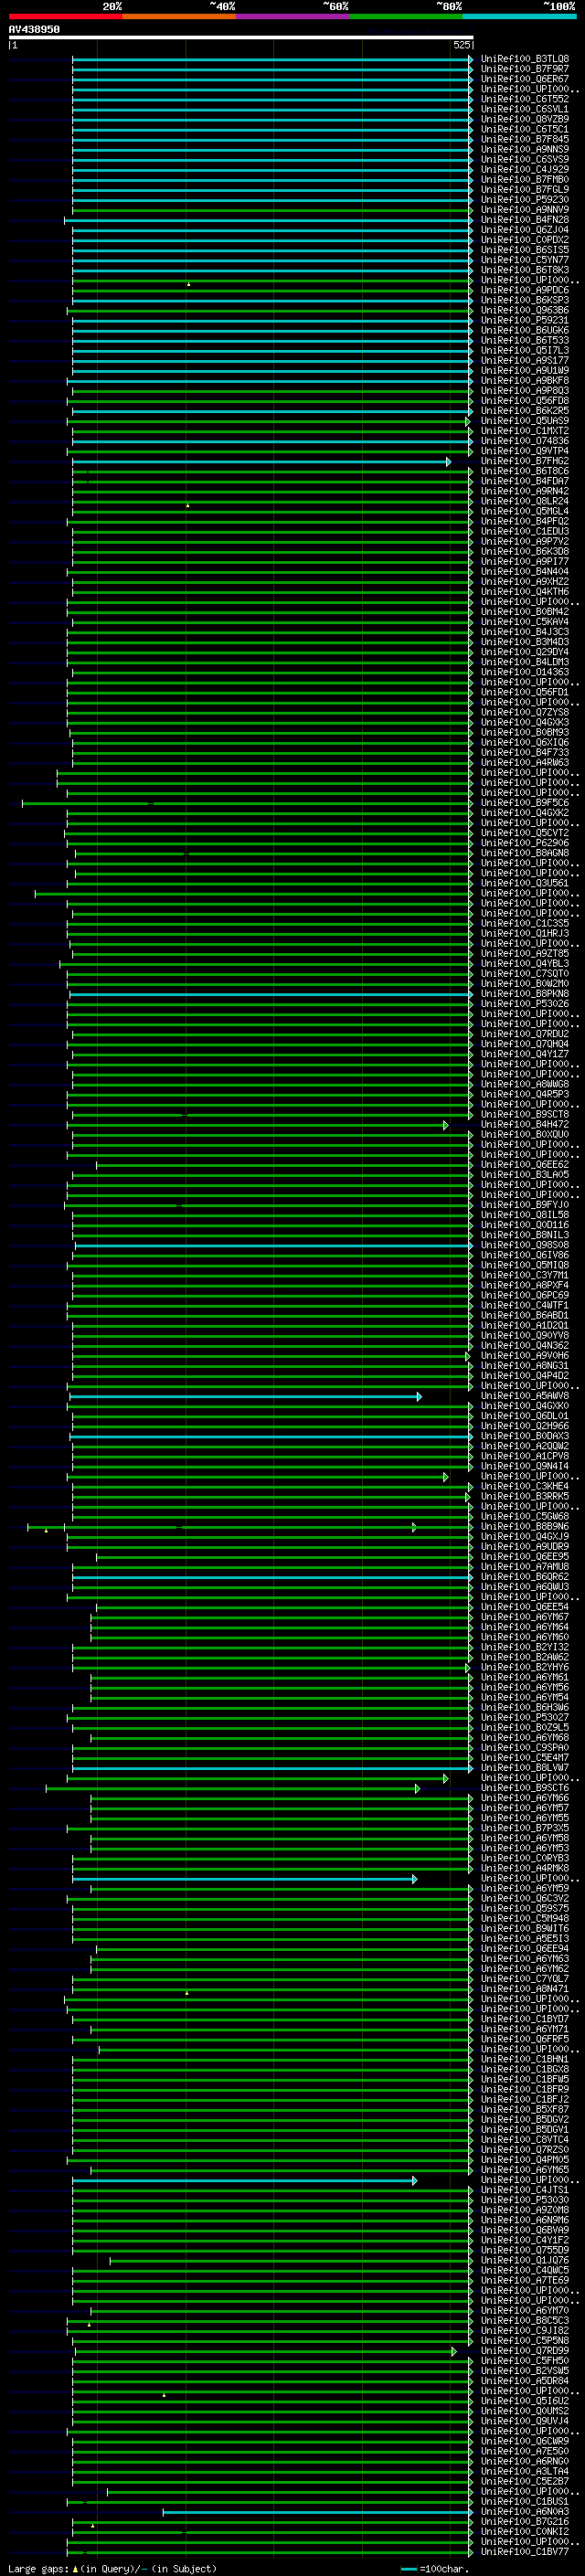Click hit label UniRef100_C3KHE4
585x2576 pixels.
525,1486
